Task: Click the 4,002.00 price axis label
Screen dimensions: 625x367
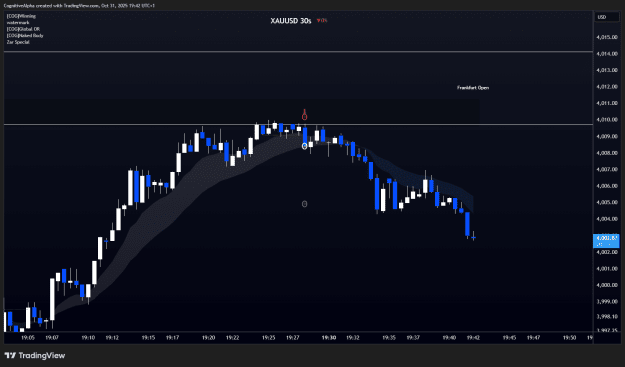Action: [607, 252]
